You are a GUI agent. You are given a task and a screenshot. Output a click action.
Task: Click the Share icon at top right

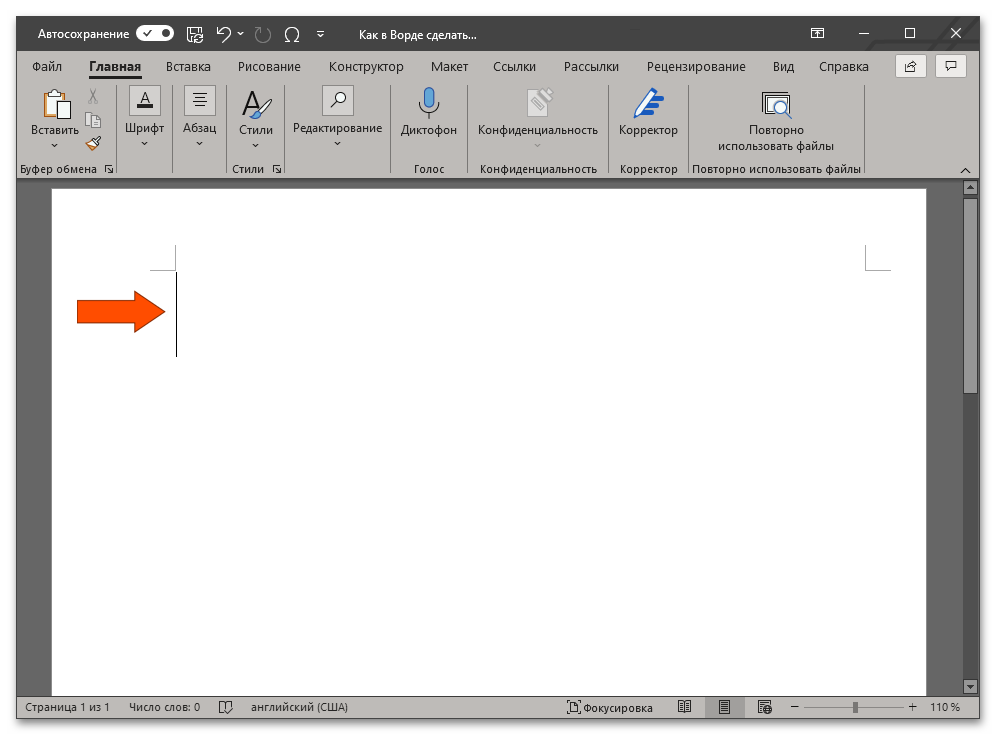tap(910, 67)
